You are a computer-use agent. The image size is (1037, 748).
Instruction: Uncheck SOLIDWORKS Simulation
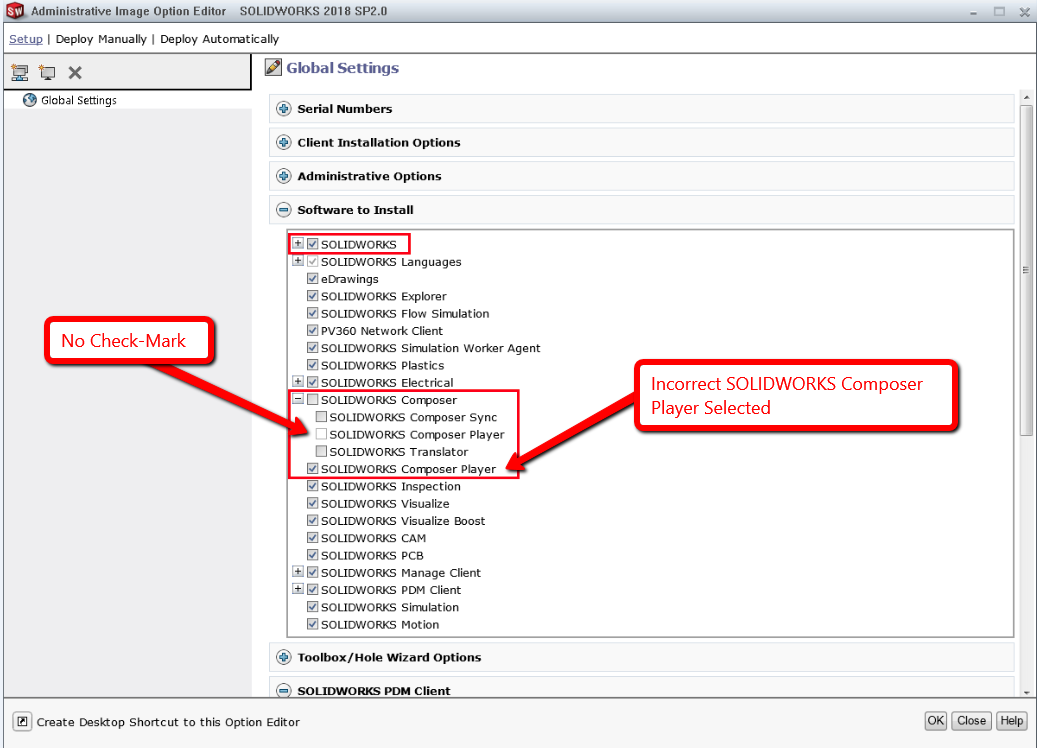(313, 606)
